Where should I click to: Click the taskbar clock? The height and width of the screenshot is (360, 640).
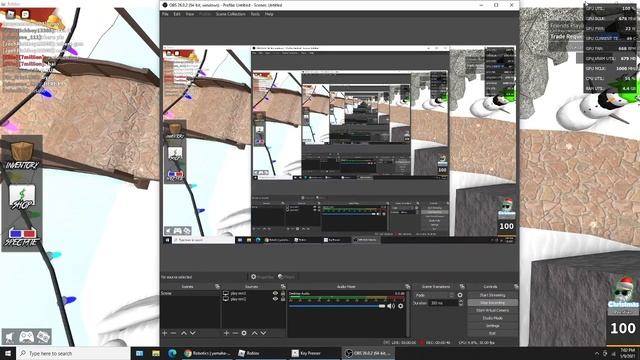(628, 353)
